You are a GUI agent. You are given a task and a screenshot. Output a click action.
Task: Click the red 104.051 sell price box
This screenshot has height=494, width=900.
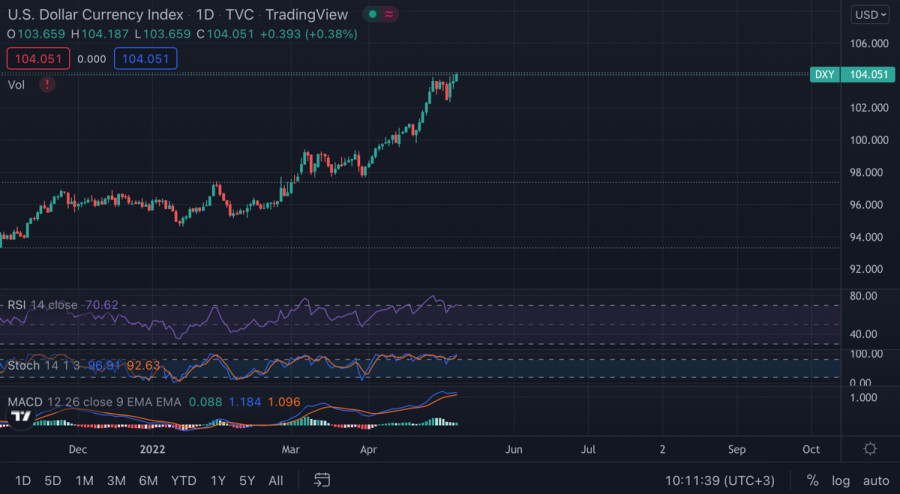point(38,59)
